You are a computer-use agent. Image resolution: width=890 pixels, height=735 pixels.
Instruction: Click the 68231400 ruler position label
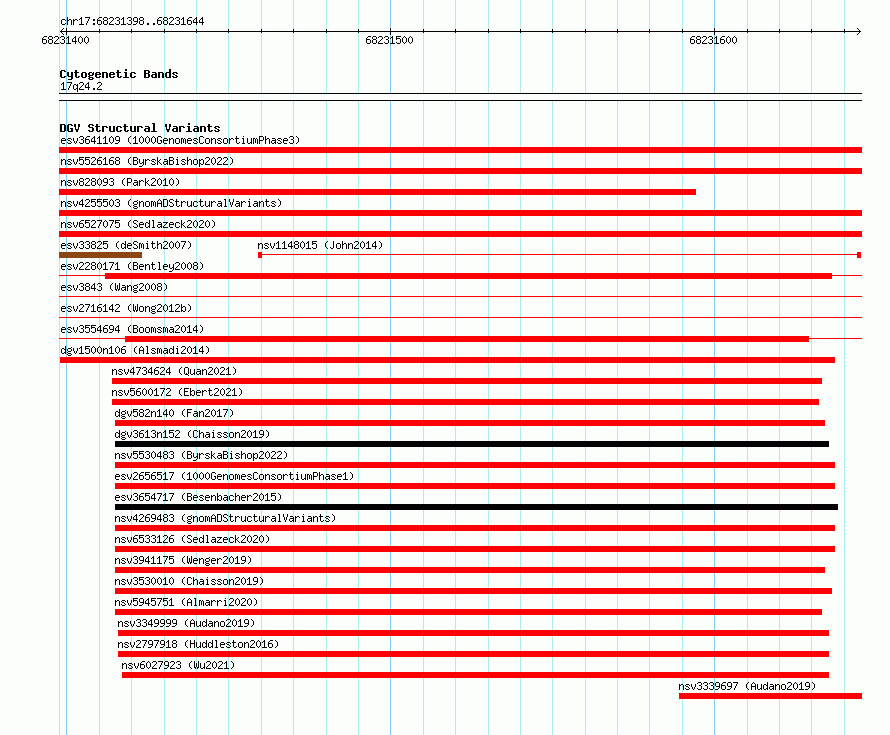[x=65, y=40]
